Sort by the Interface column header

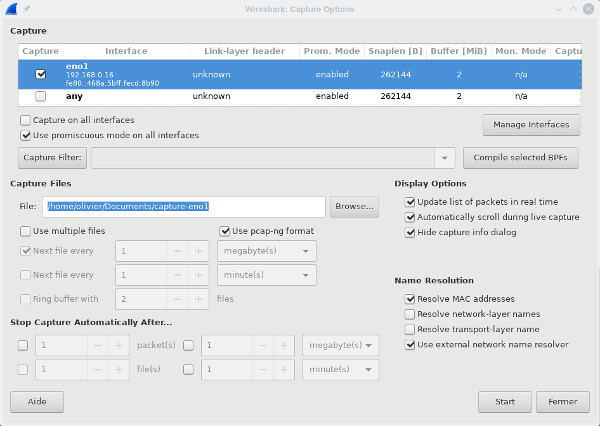126,51
